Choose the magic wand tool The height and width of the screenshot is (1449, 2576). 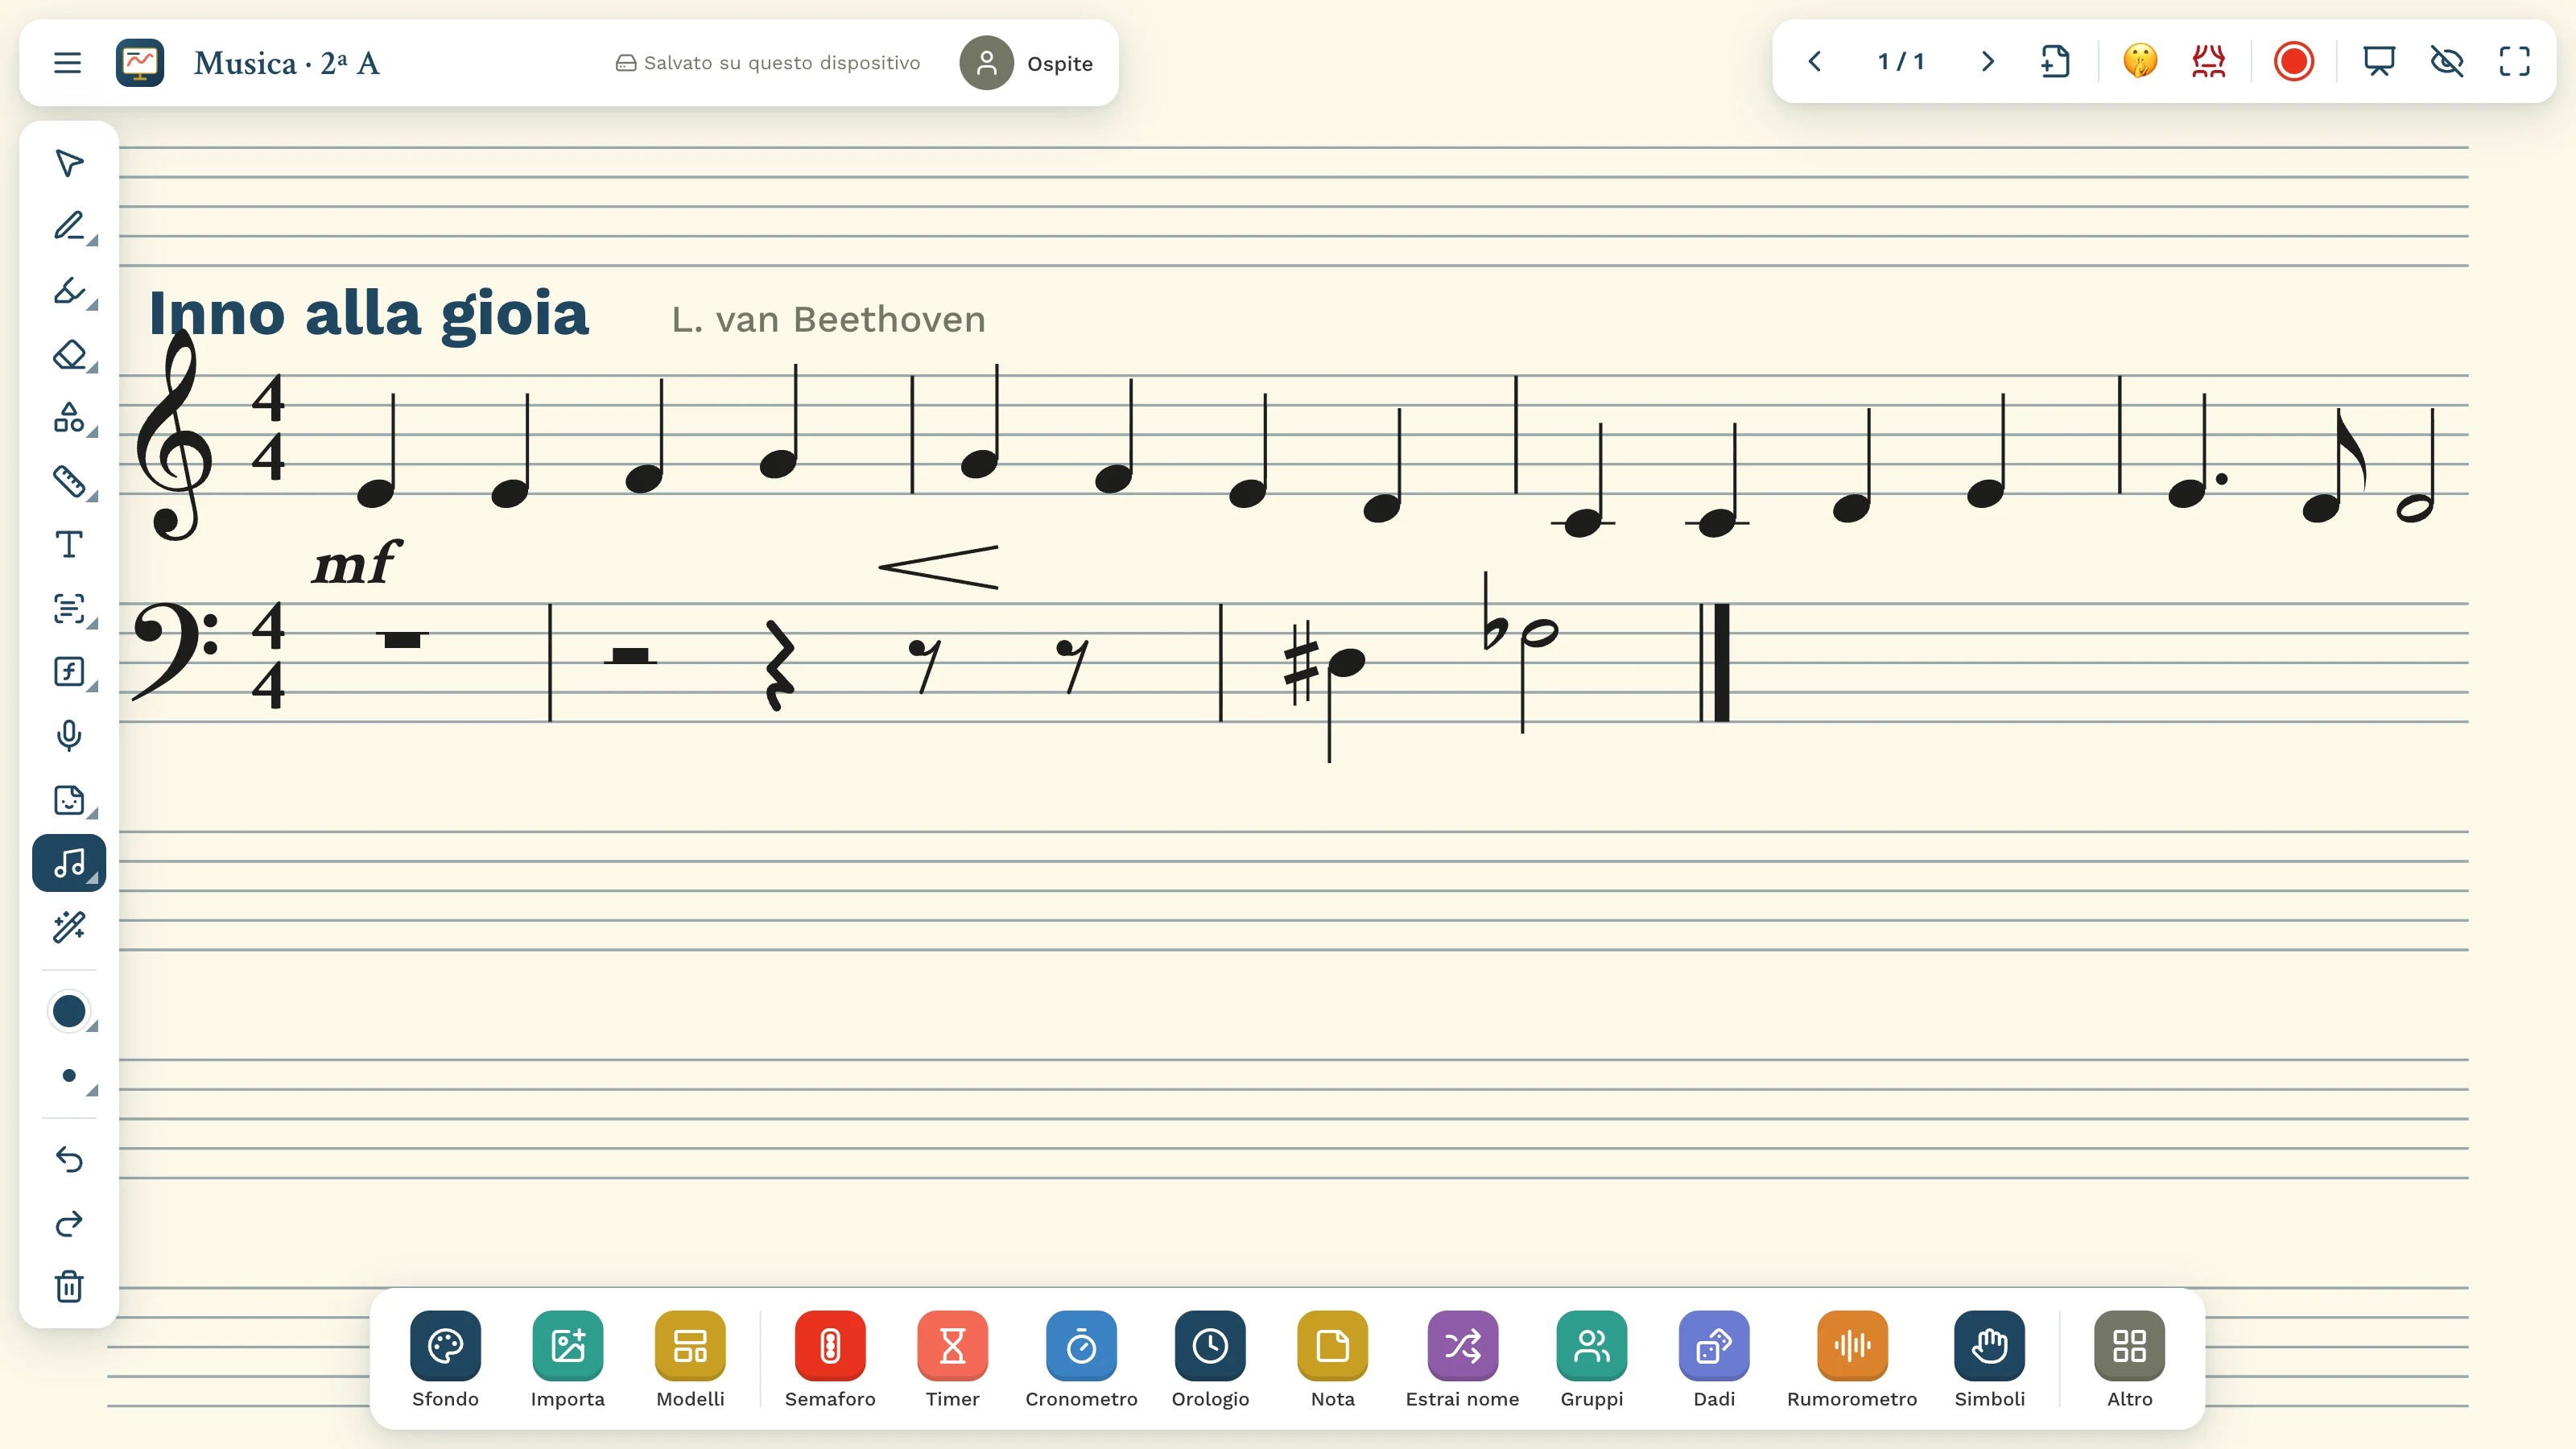tap(69, 927)
